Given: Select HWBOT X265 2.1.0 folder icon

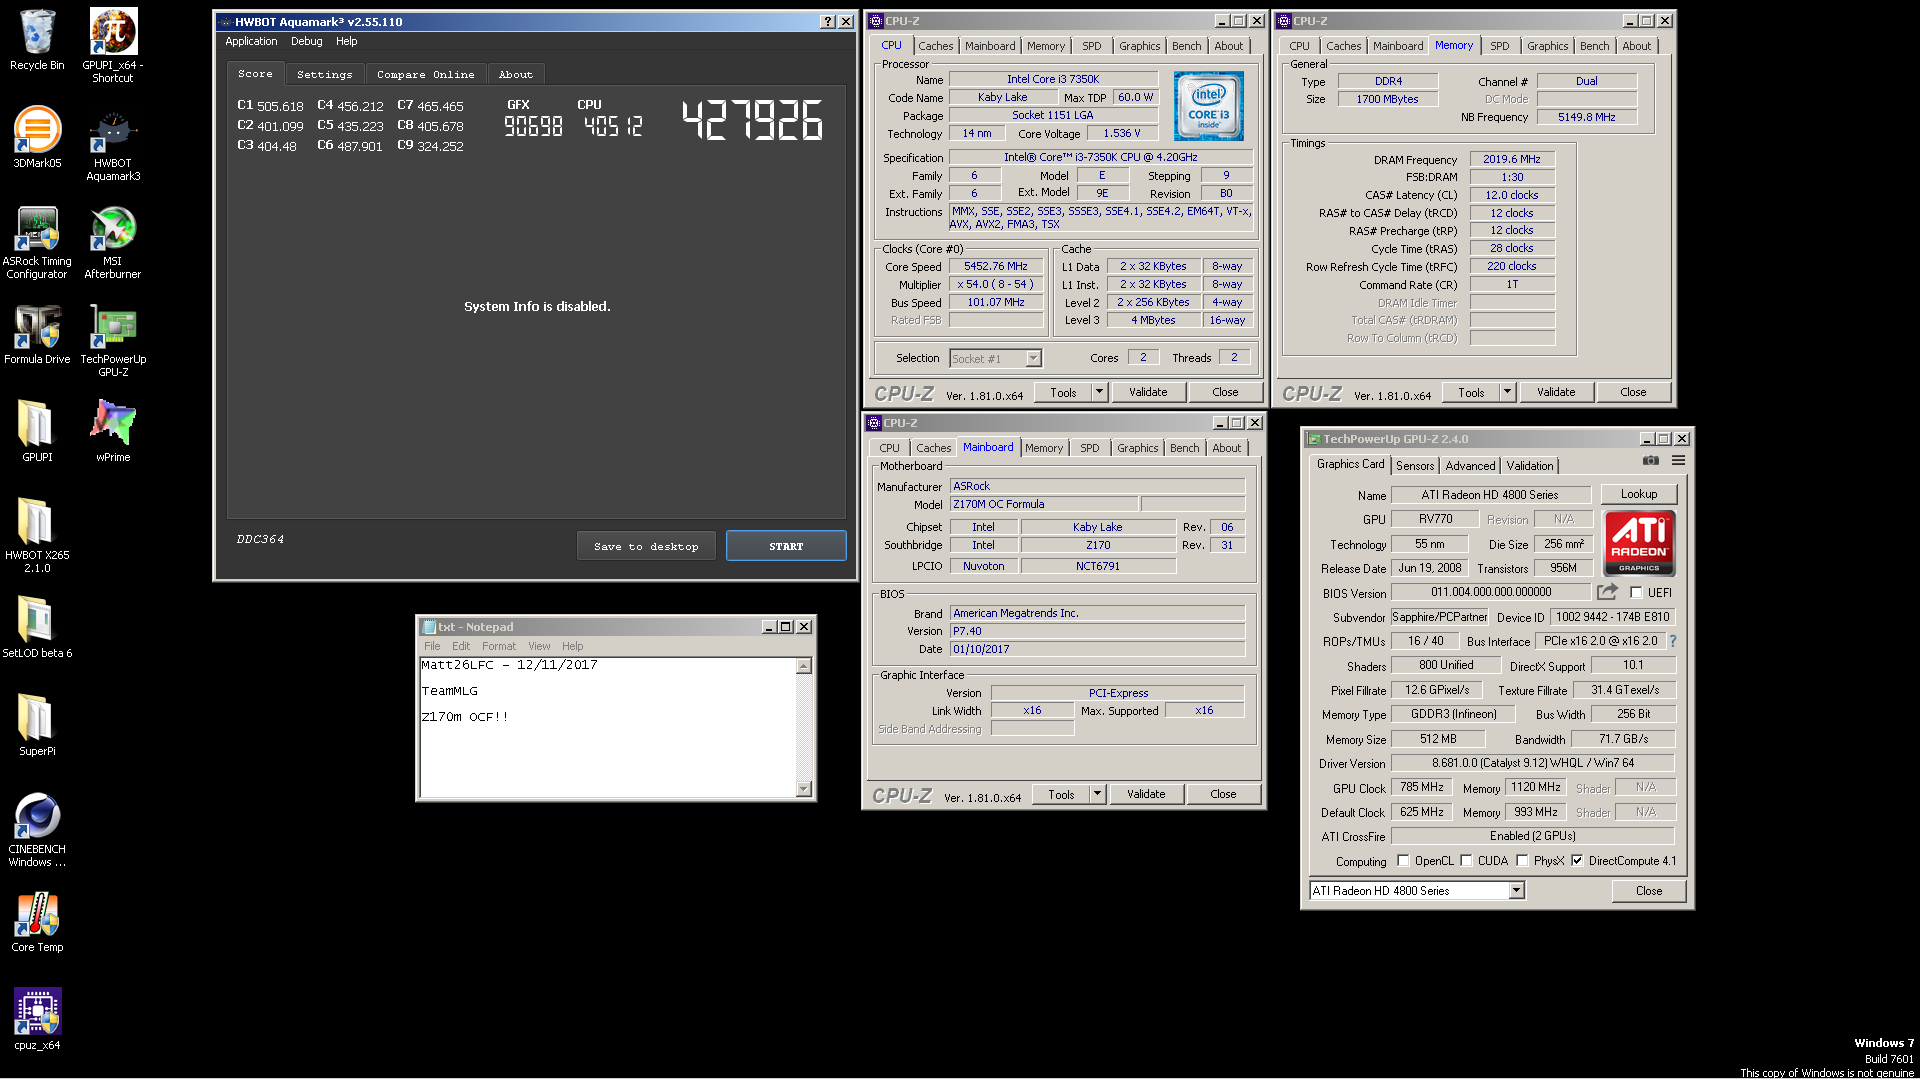Looking at the screenshot, I should coord(37,535).
